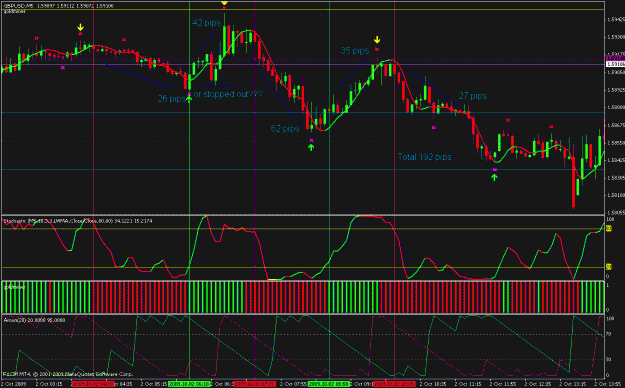Select yellow sell arrow beside "35 pips"
Screen dimensions: 625x388
pyautogui.click(x=377, y=40)
